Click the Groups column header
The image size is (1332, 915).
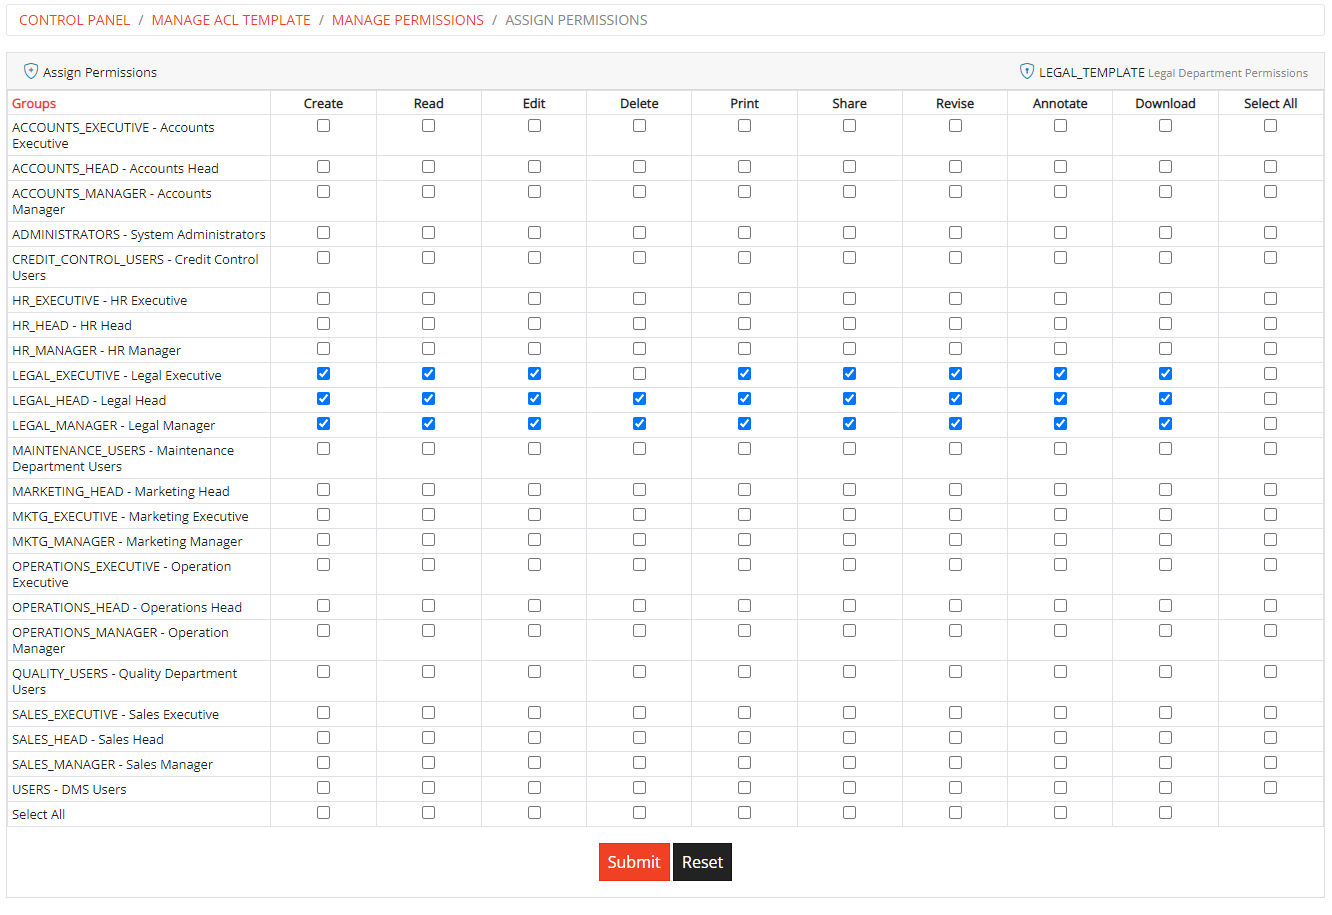click(x=34, y=104)
